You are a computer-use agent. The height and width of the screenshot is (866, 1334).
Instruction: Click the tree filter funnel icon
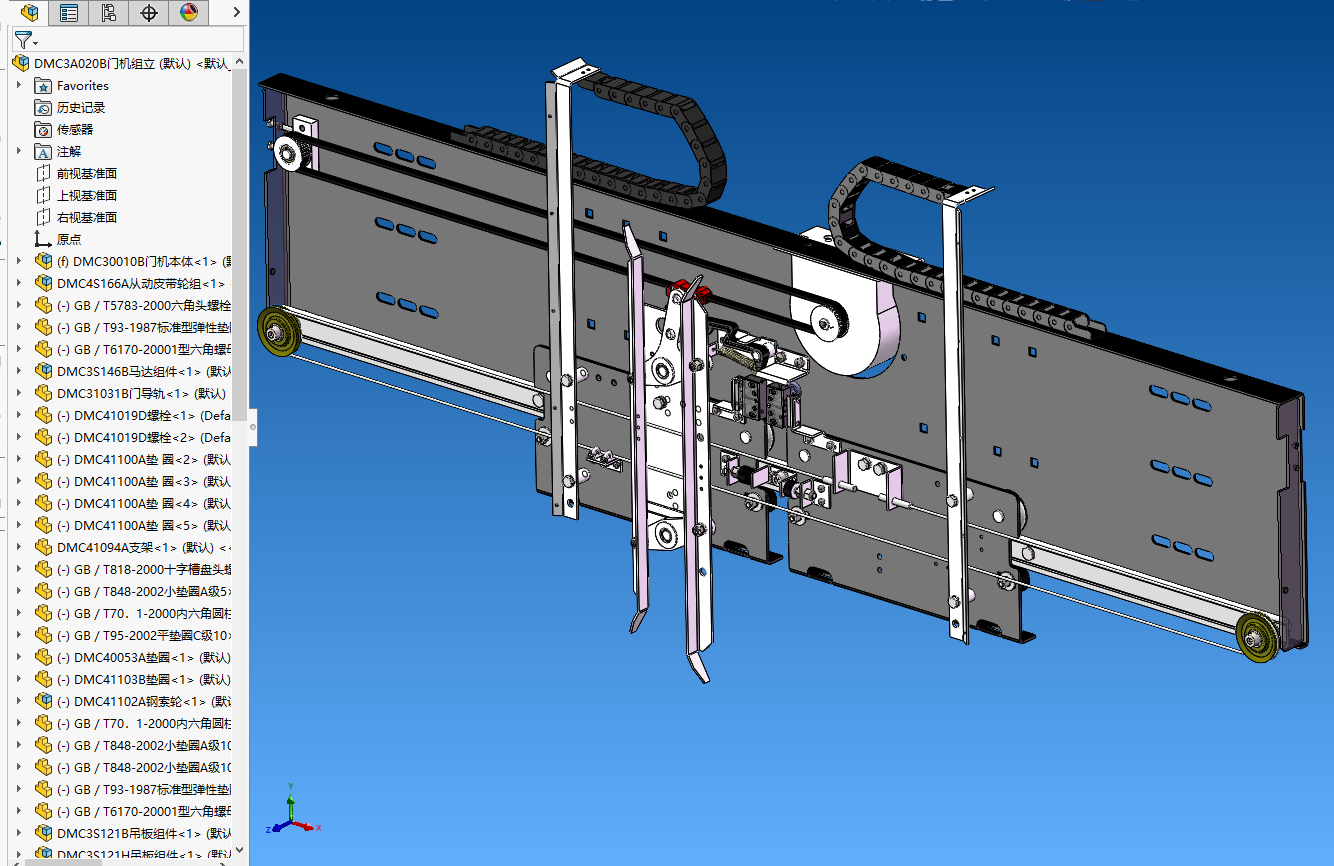click(24, 40)
